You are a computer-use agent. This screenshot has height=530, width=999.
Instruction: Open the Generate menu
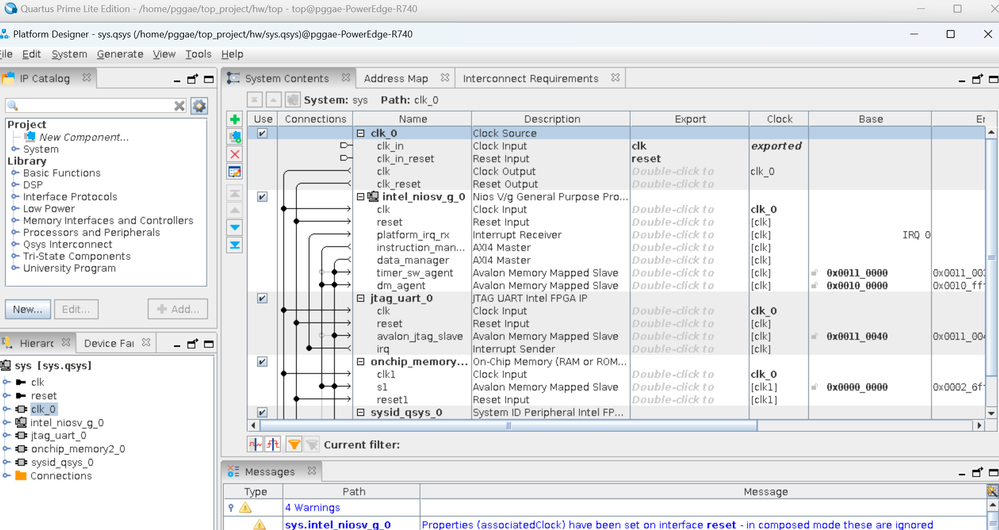[120, 54]
